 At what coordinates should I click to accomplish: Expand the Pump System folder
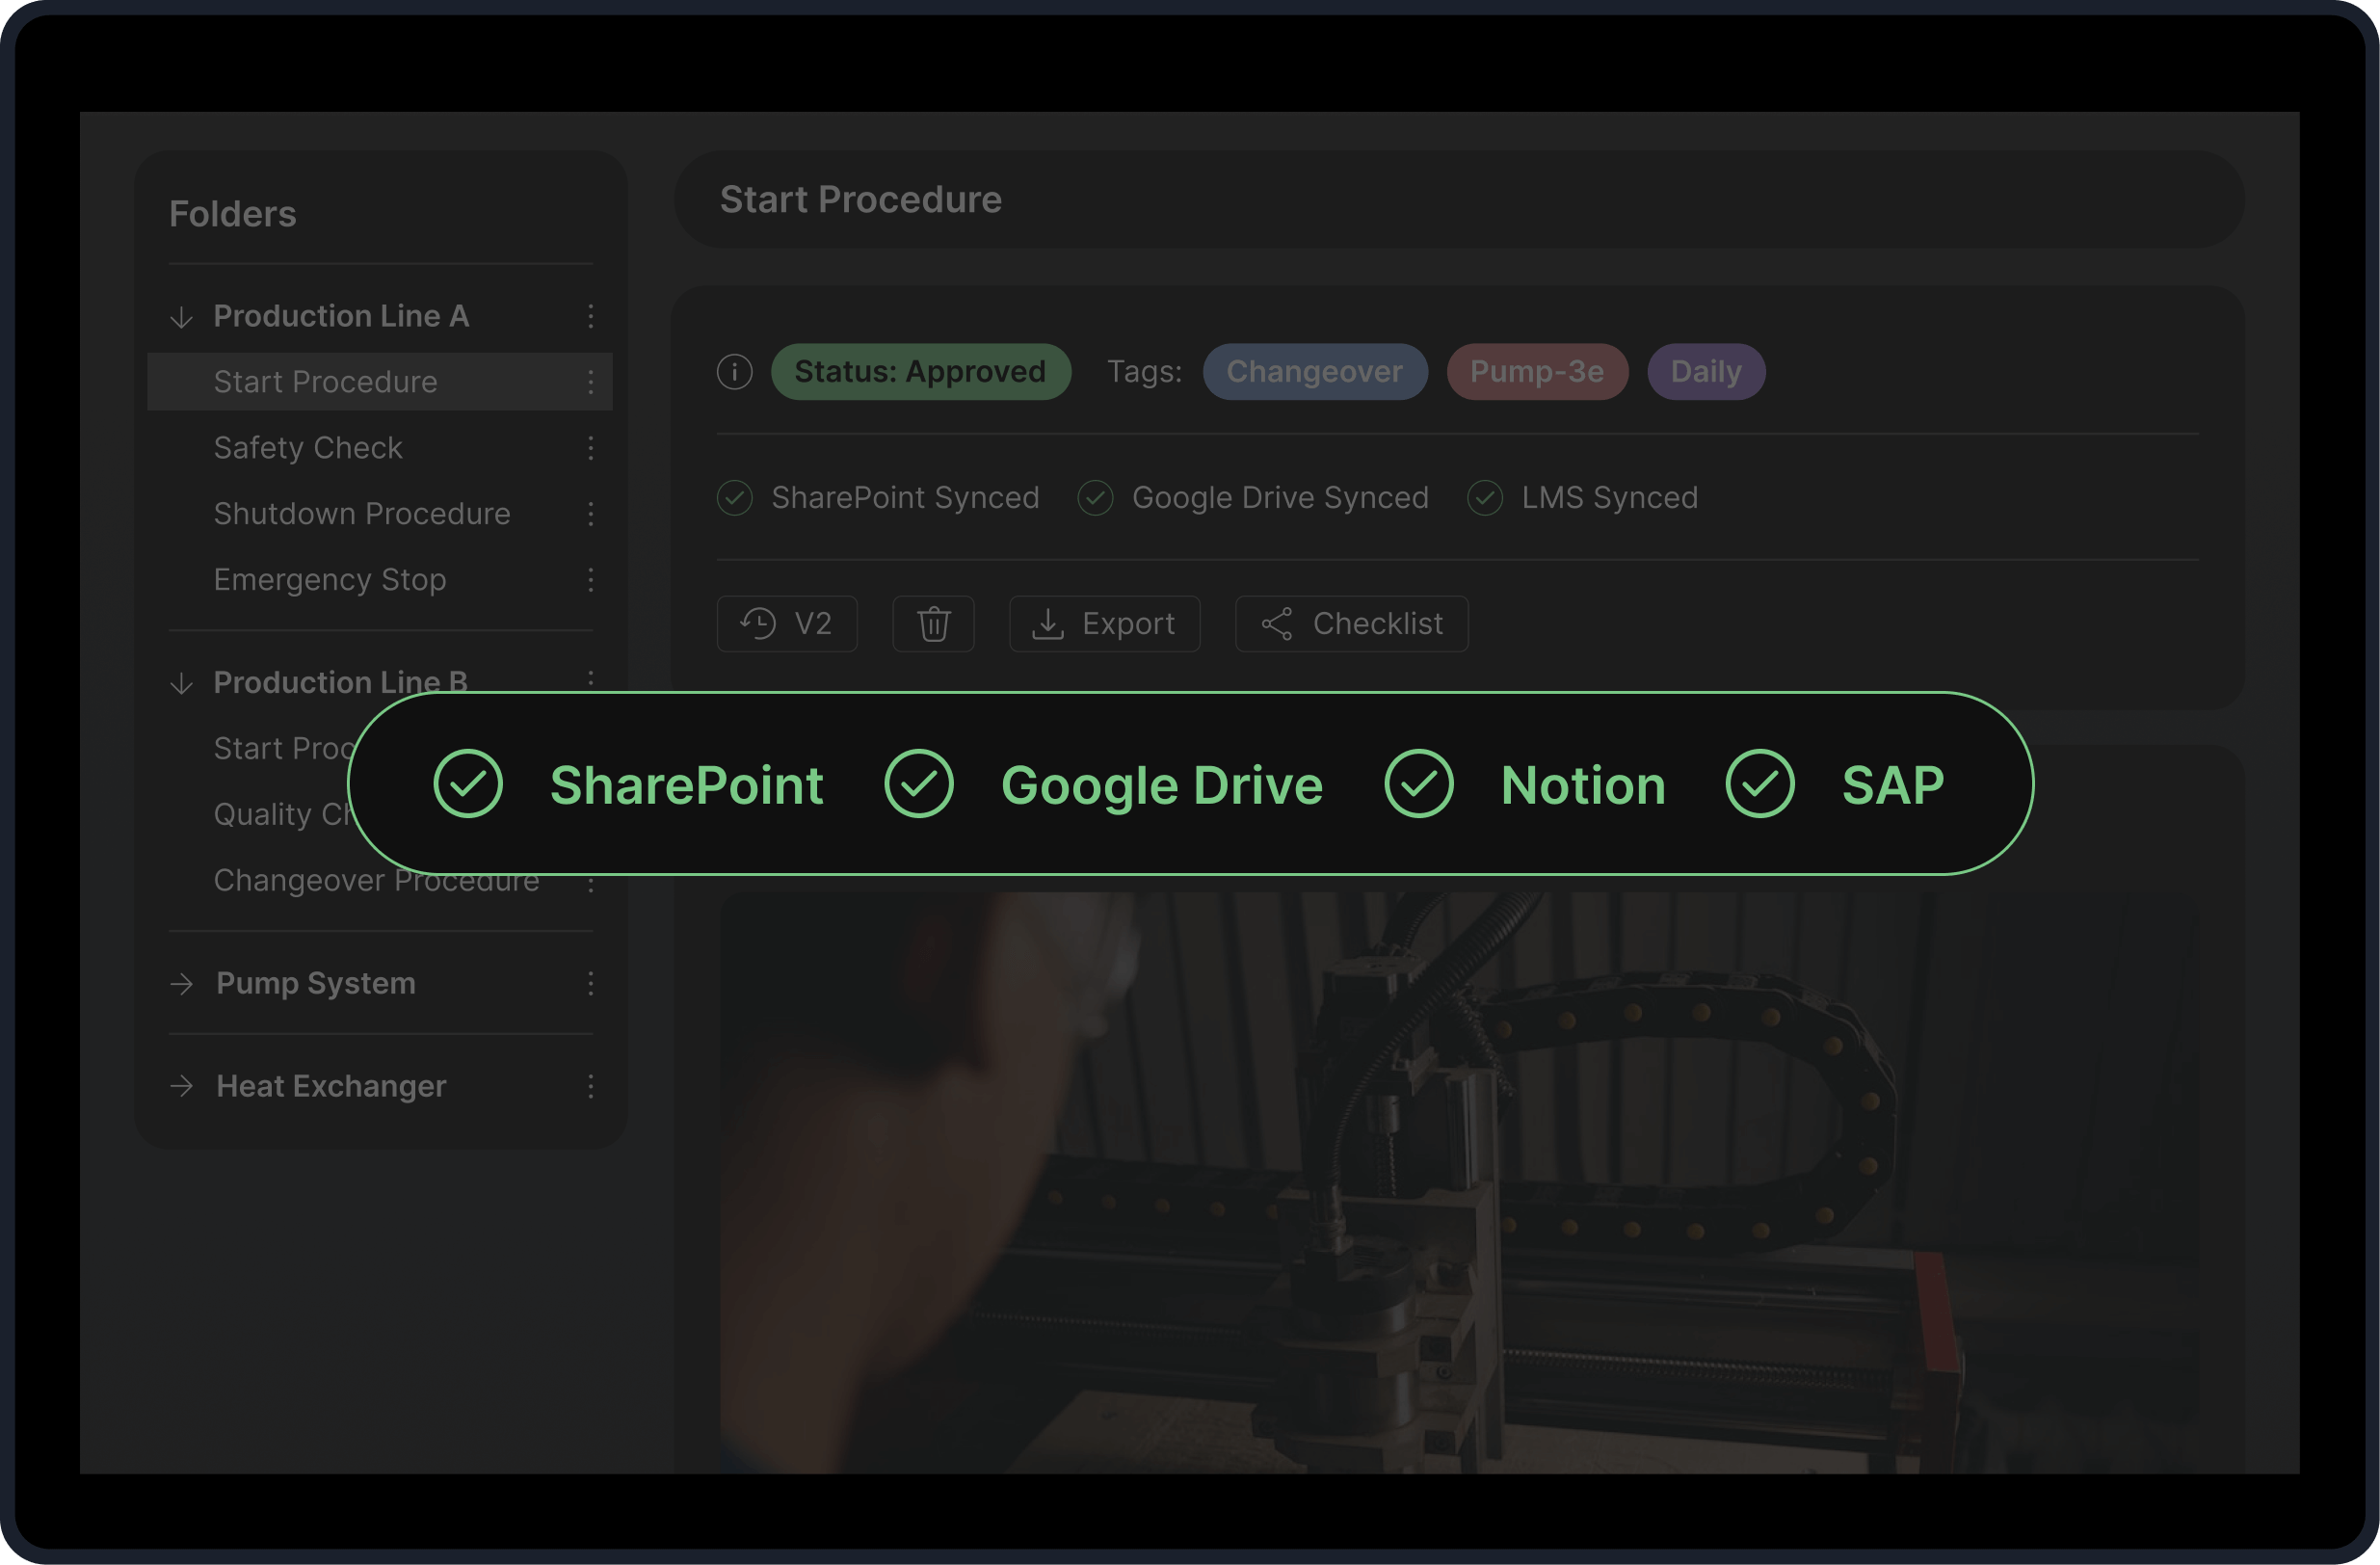tap(182, 984)
